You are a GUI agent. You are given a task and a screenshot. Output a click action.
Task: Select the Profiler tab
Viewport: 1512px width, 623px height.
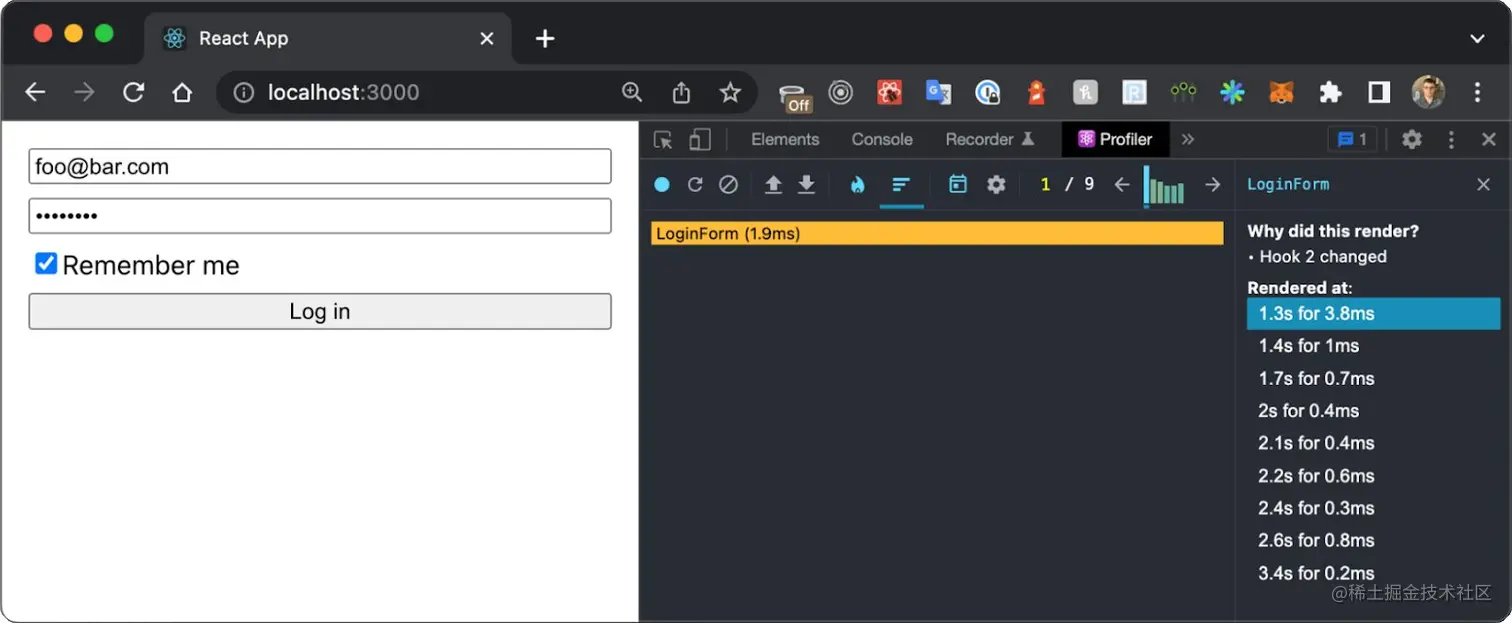pyautogui.click(x=1115, y=140)
